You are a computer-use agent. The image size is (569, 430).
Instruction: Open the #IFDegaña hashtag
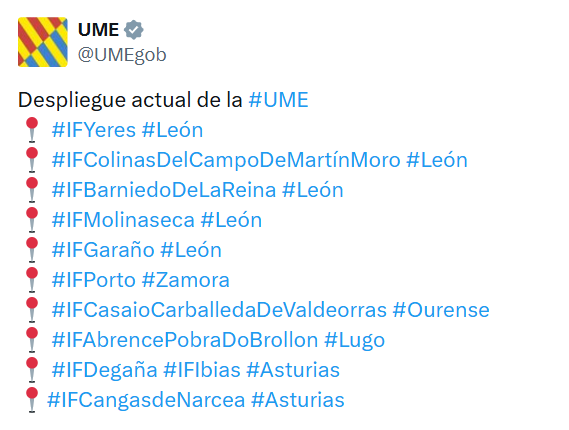click(105, 370)
